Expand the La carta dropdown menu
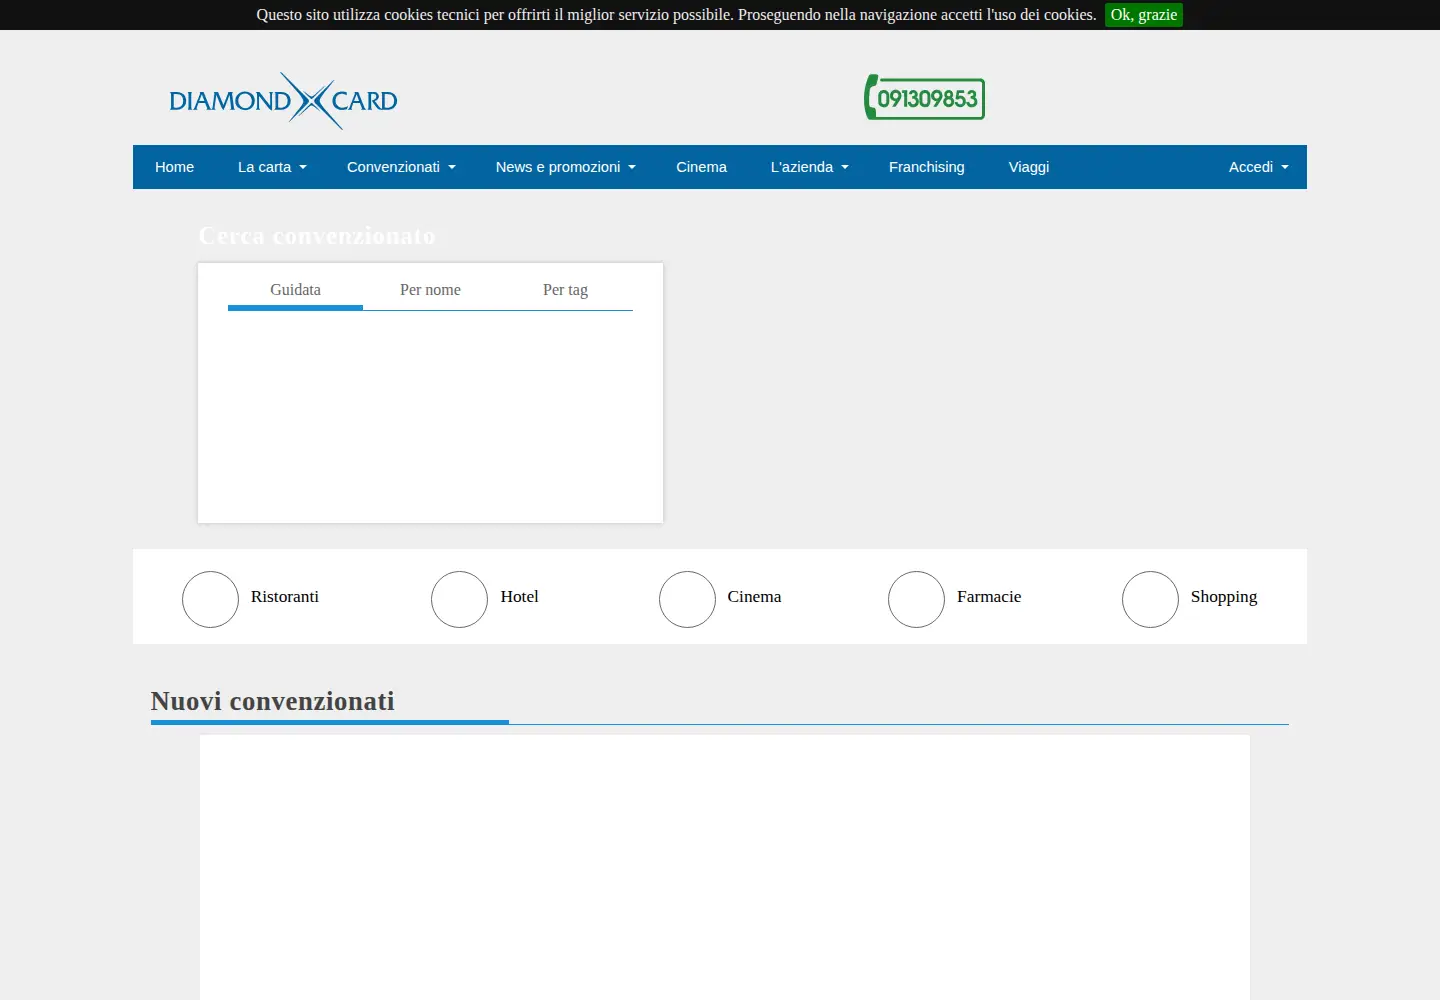Image resolution: width=1440 pixels, height=1000 pixels. (272, 167)
